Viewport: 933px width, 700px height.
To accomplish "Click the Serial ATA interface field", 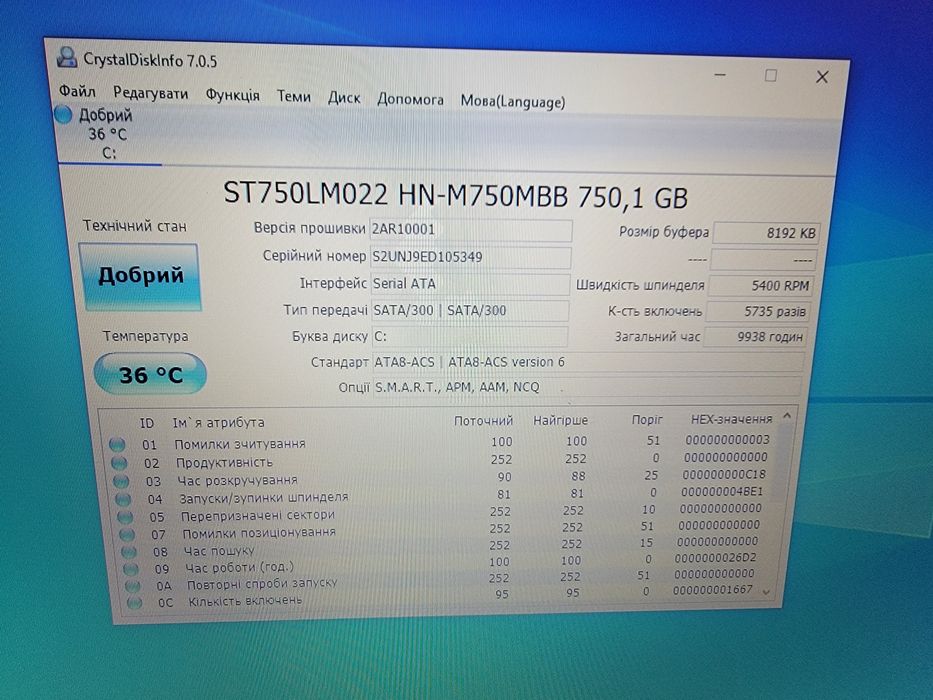I will [470, 284].
